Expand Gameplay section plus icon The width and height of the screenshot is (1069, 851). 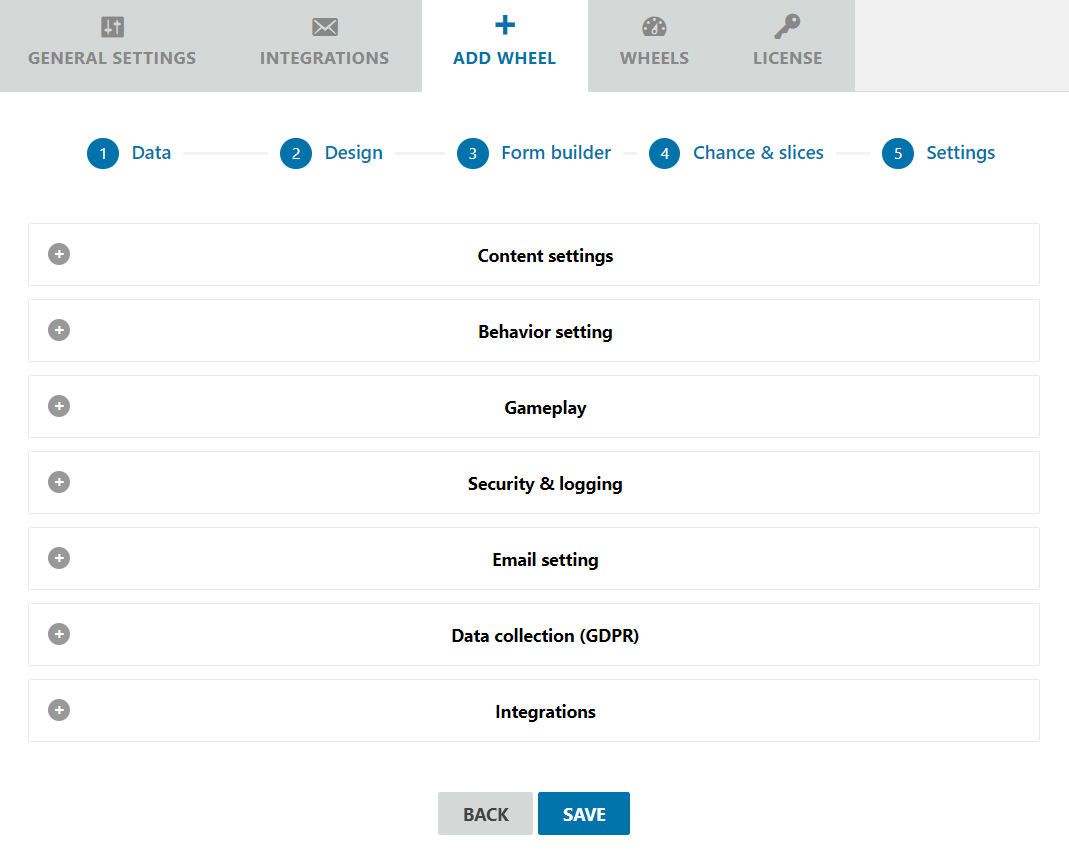tap(59, 406)
